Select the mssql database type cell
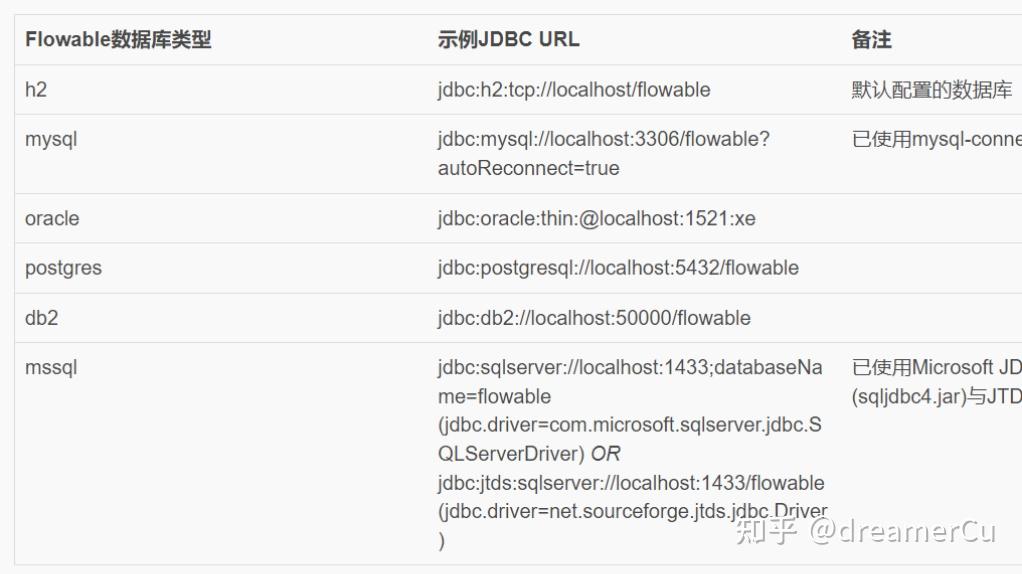The width and height of the screenshot is (1022, 574). coord(51,368)
